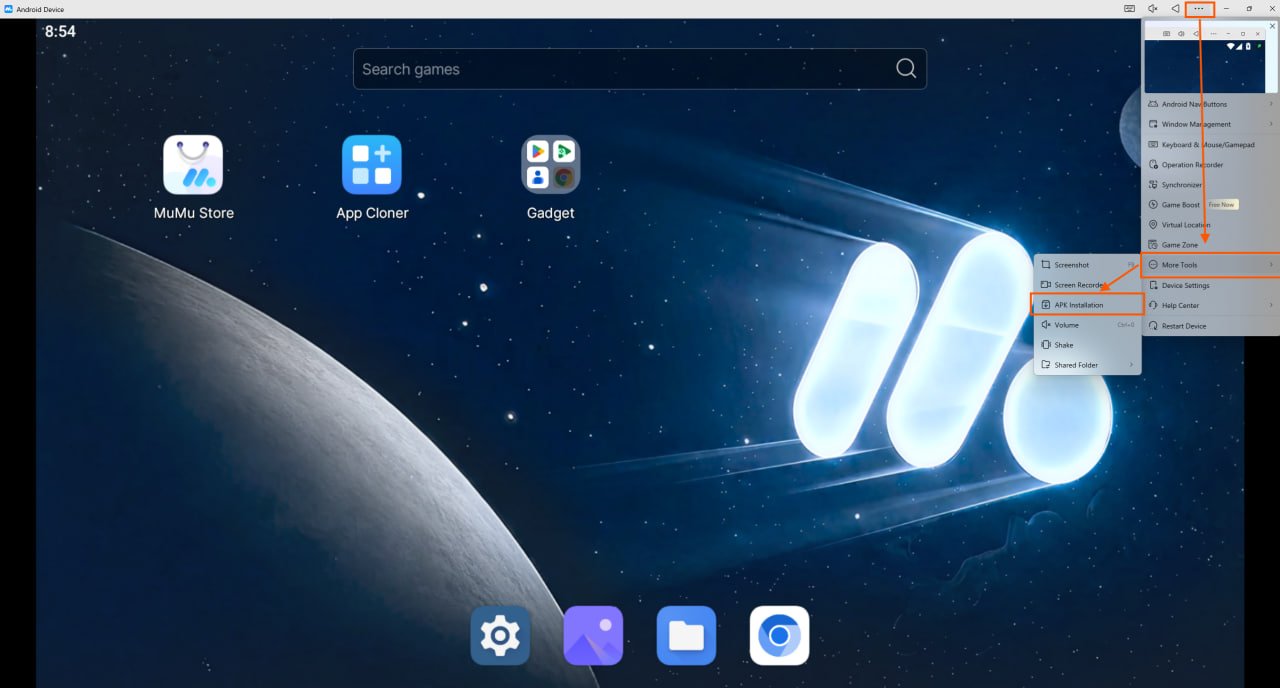Image resolution: width=1280 pixels, height=688 pixels.
Task: Click the Android Device window title
Action: tap(40, 9)
